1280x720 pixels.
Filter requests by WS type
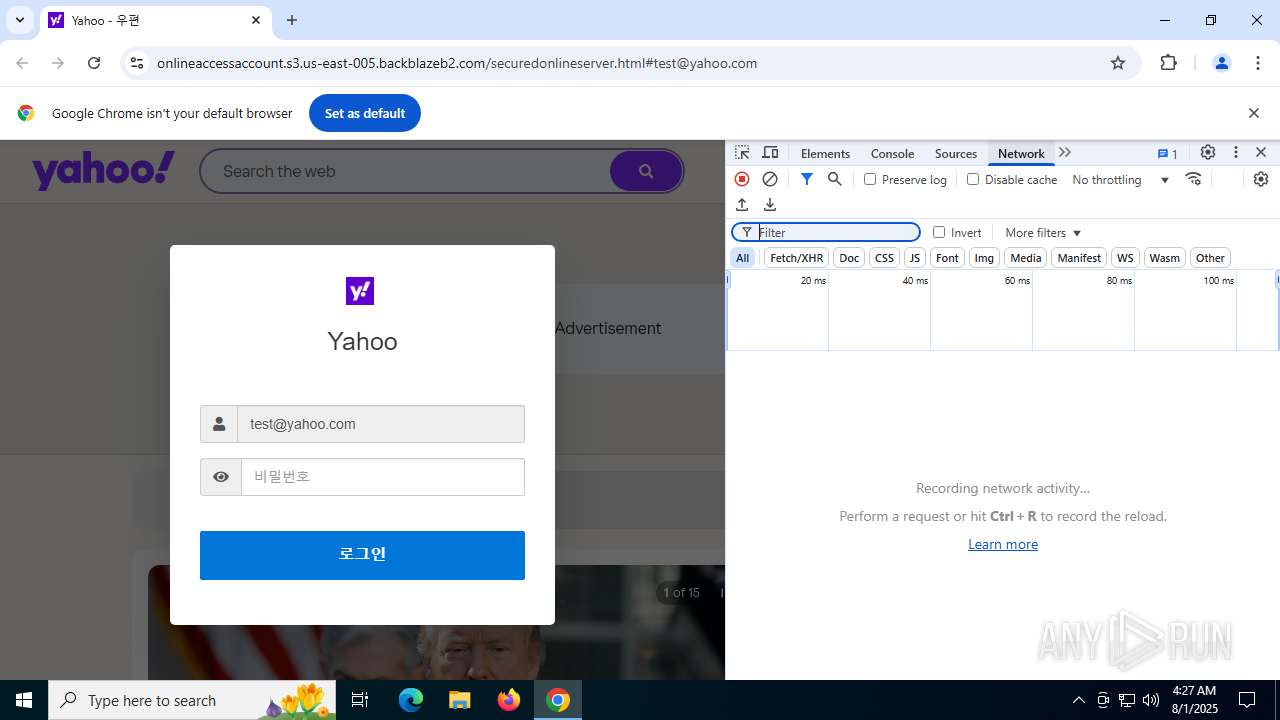(1125, 258)
